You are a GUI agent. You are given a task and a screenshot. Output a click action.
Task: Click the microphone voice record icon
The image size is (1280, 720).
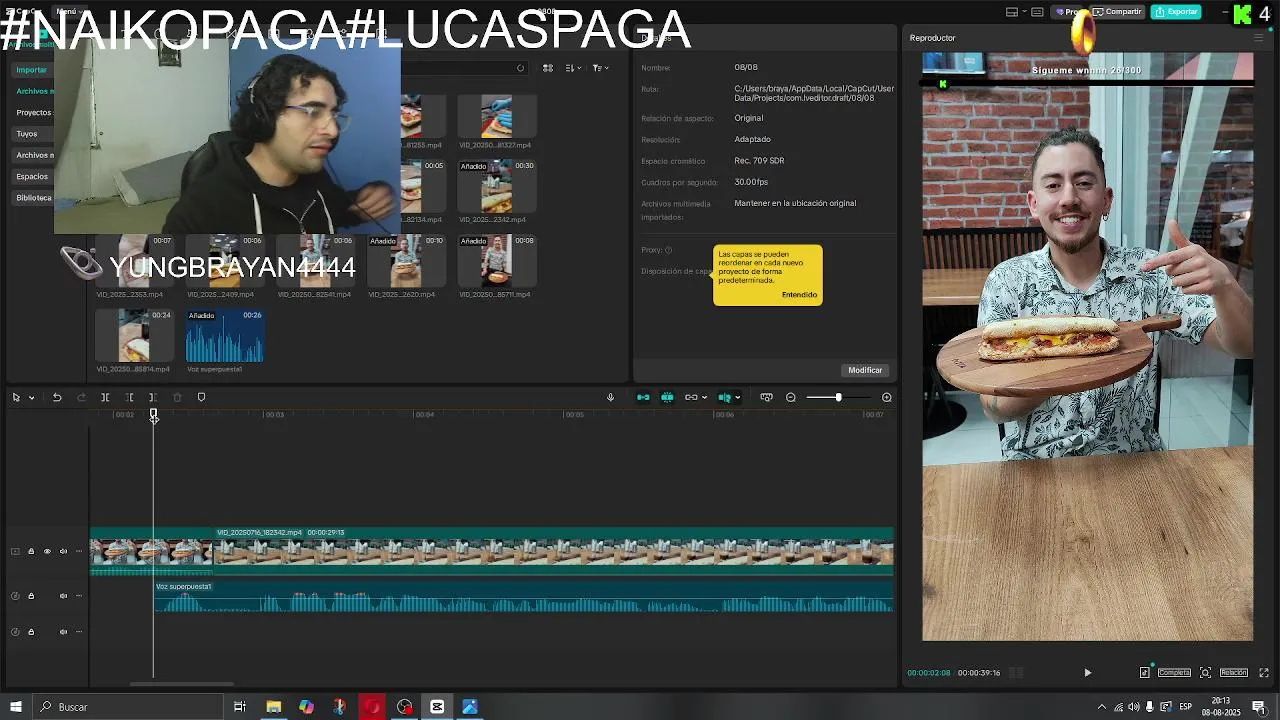[610, 397]
